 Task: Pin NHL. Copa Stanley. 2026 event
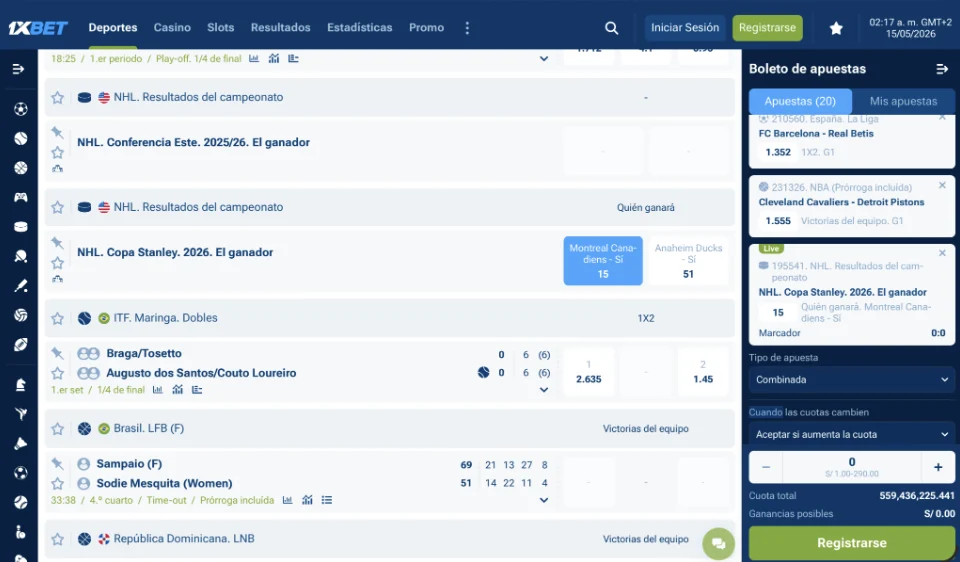(x=58, y=242)
